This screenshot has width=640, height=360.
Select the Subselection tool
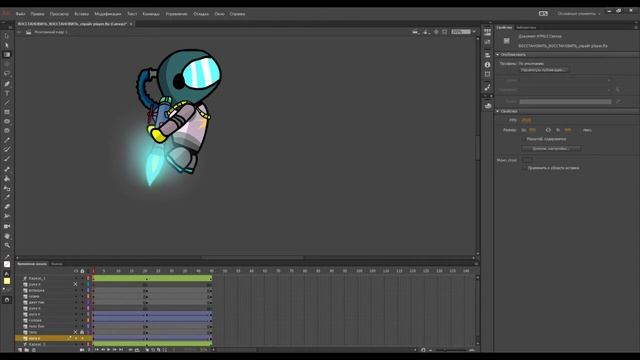pyautogui.click(x=7, y=45)
